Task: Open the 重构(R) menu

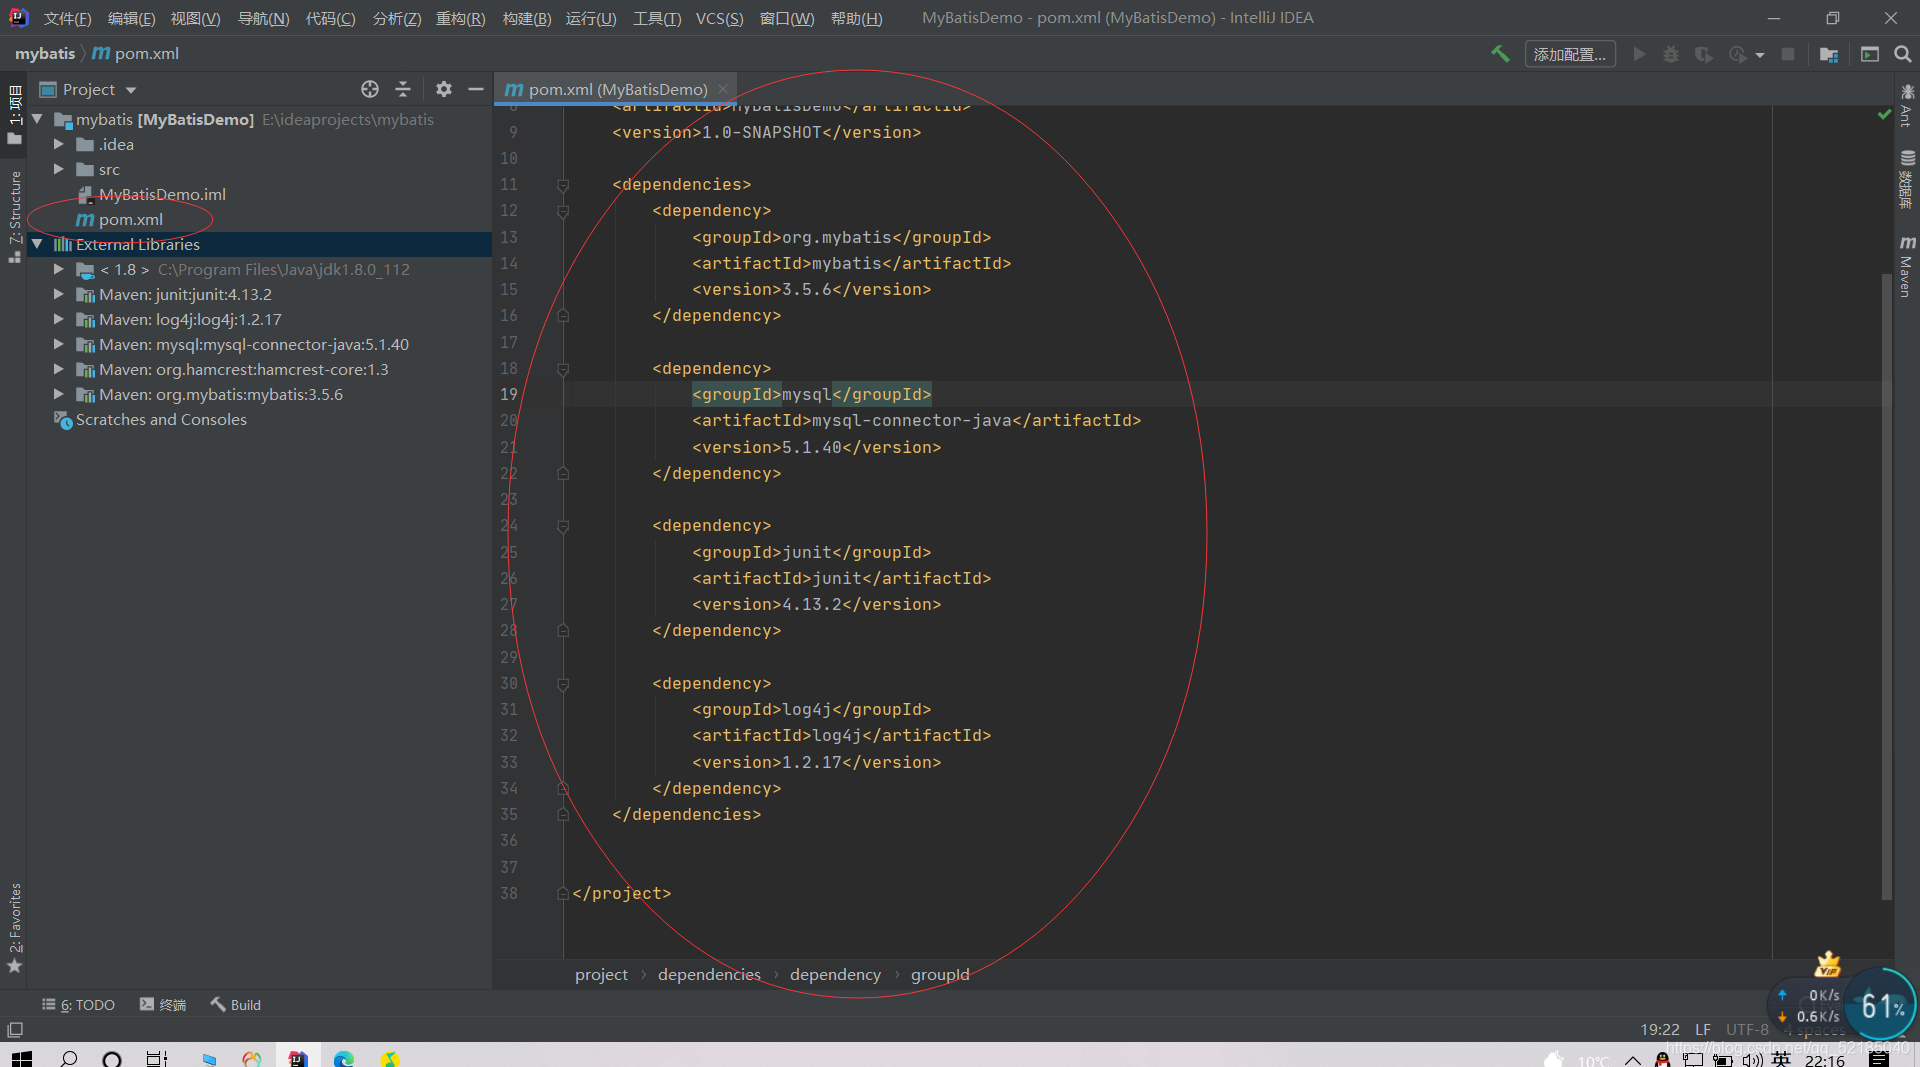Action: [460, 18]
